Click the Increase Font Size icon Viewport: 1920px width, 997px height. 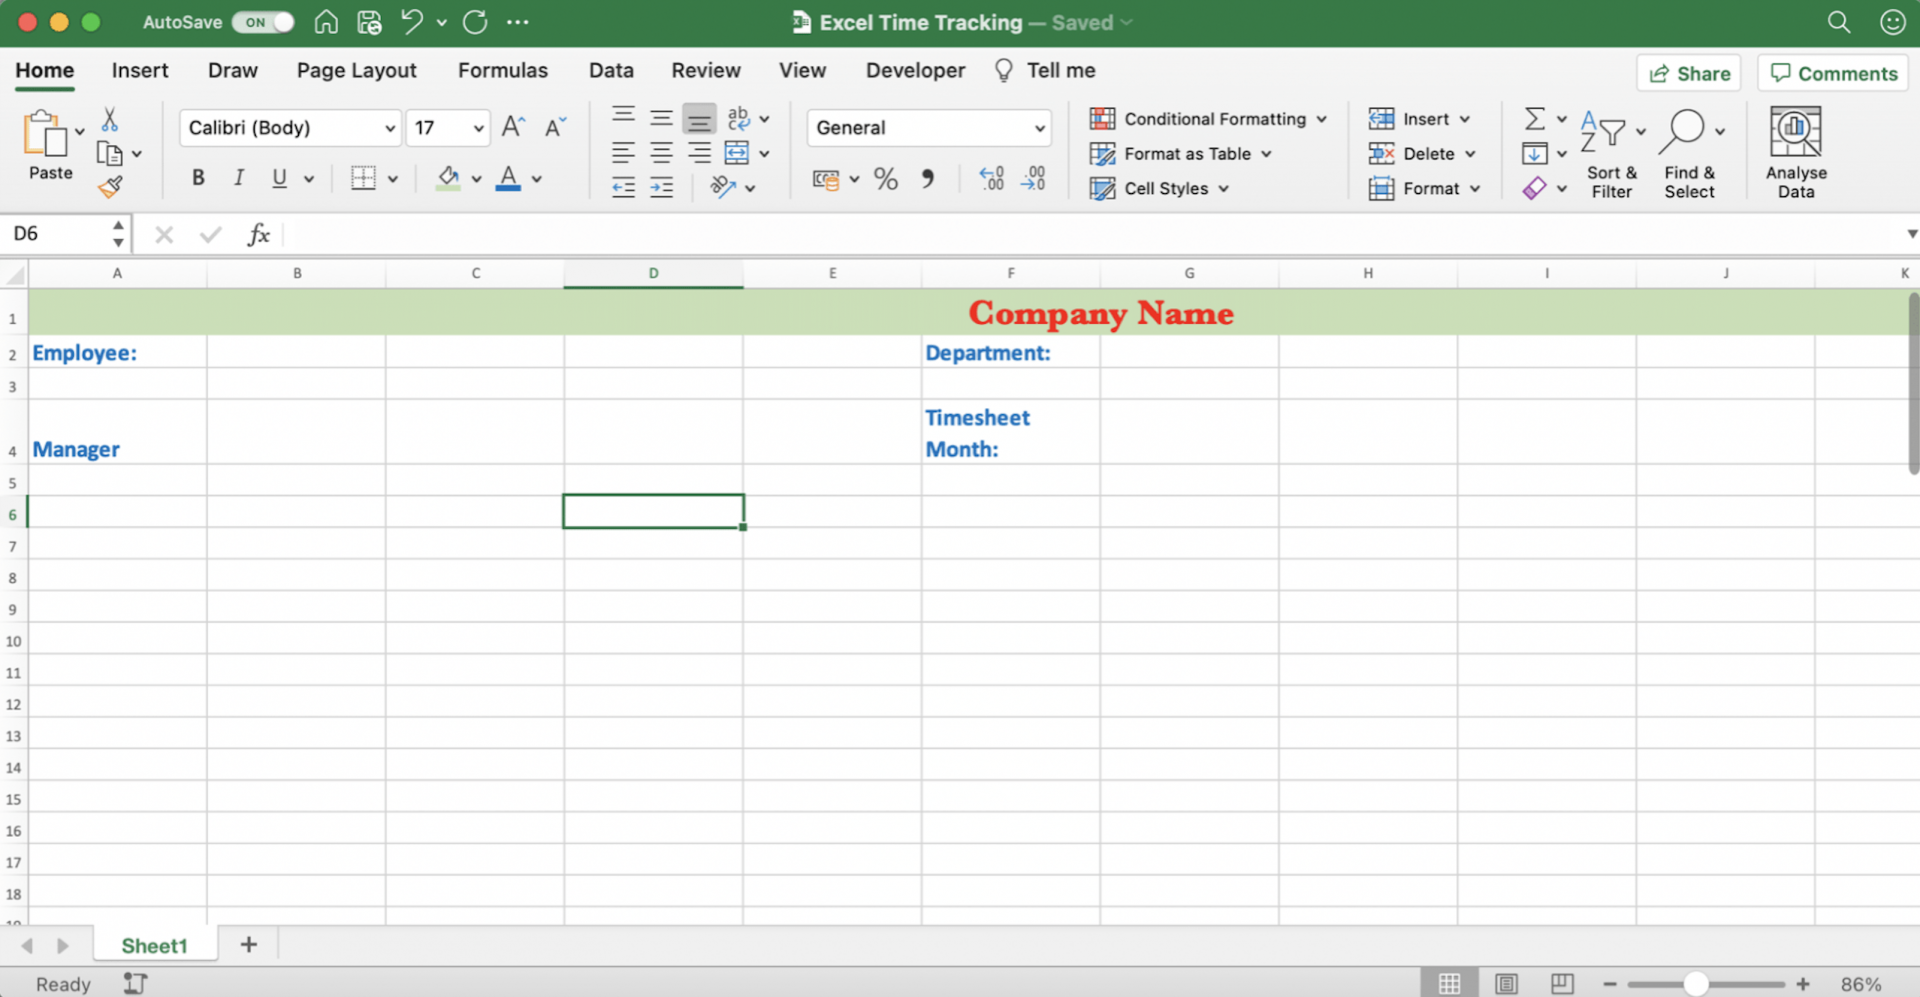[x=513, y=127]
